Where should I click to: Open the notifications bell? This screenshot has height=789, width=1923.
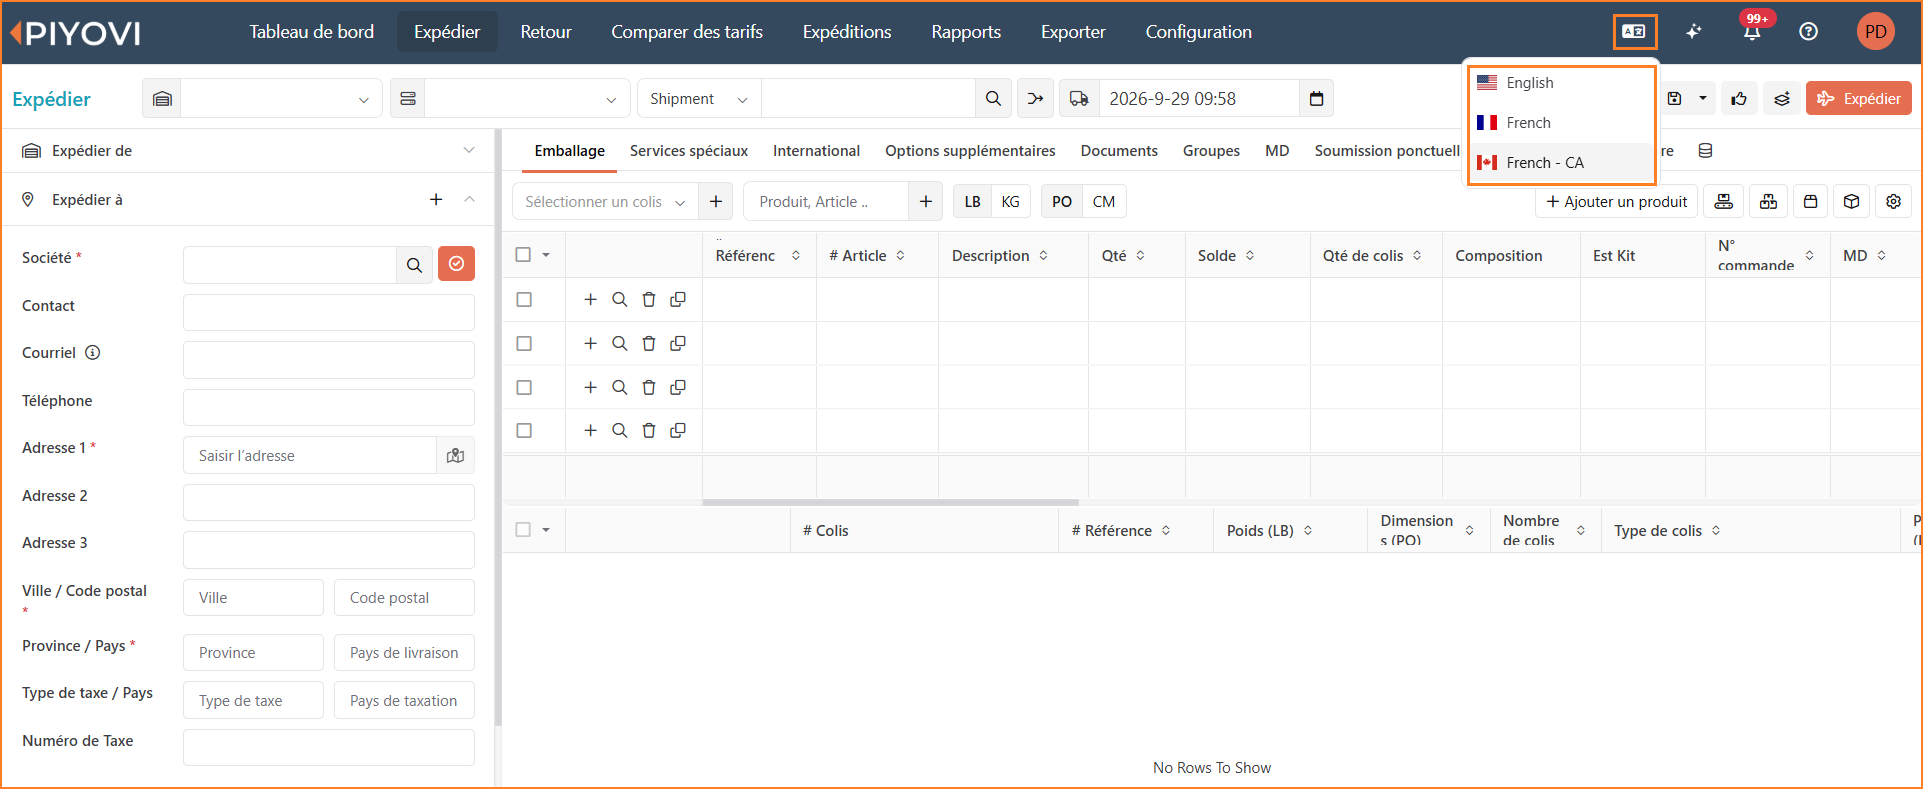click(x=1752, y=32)
